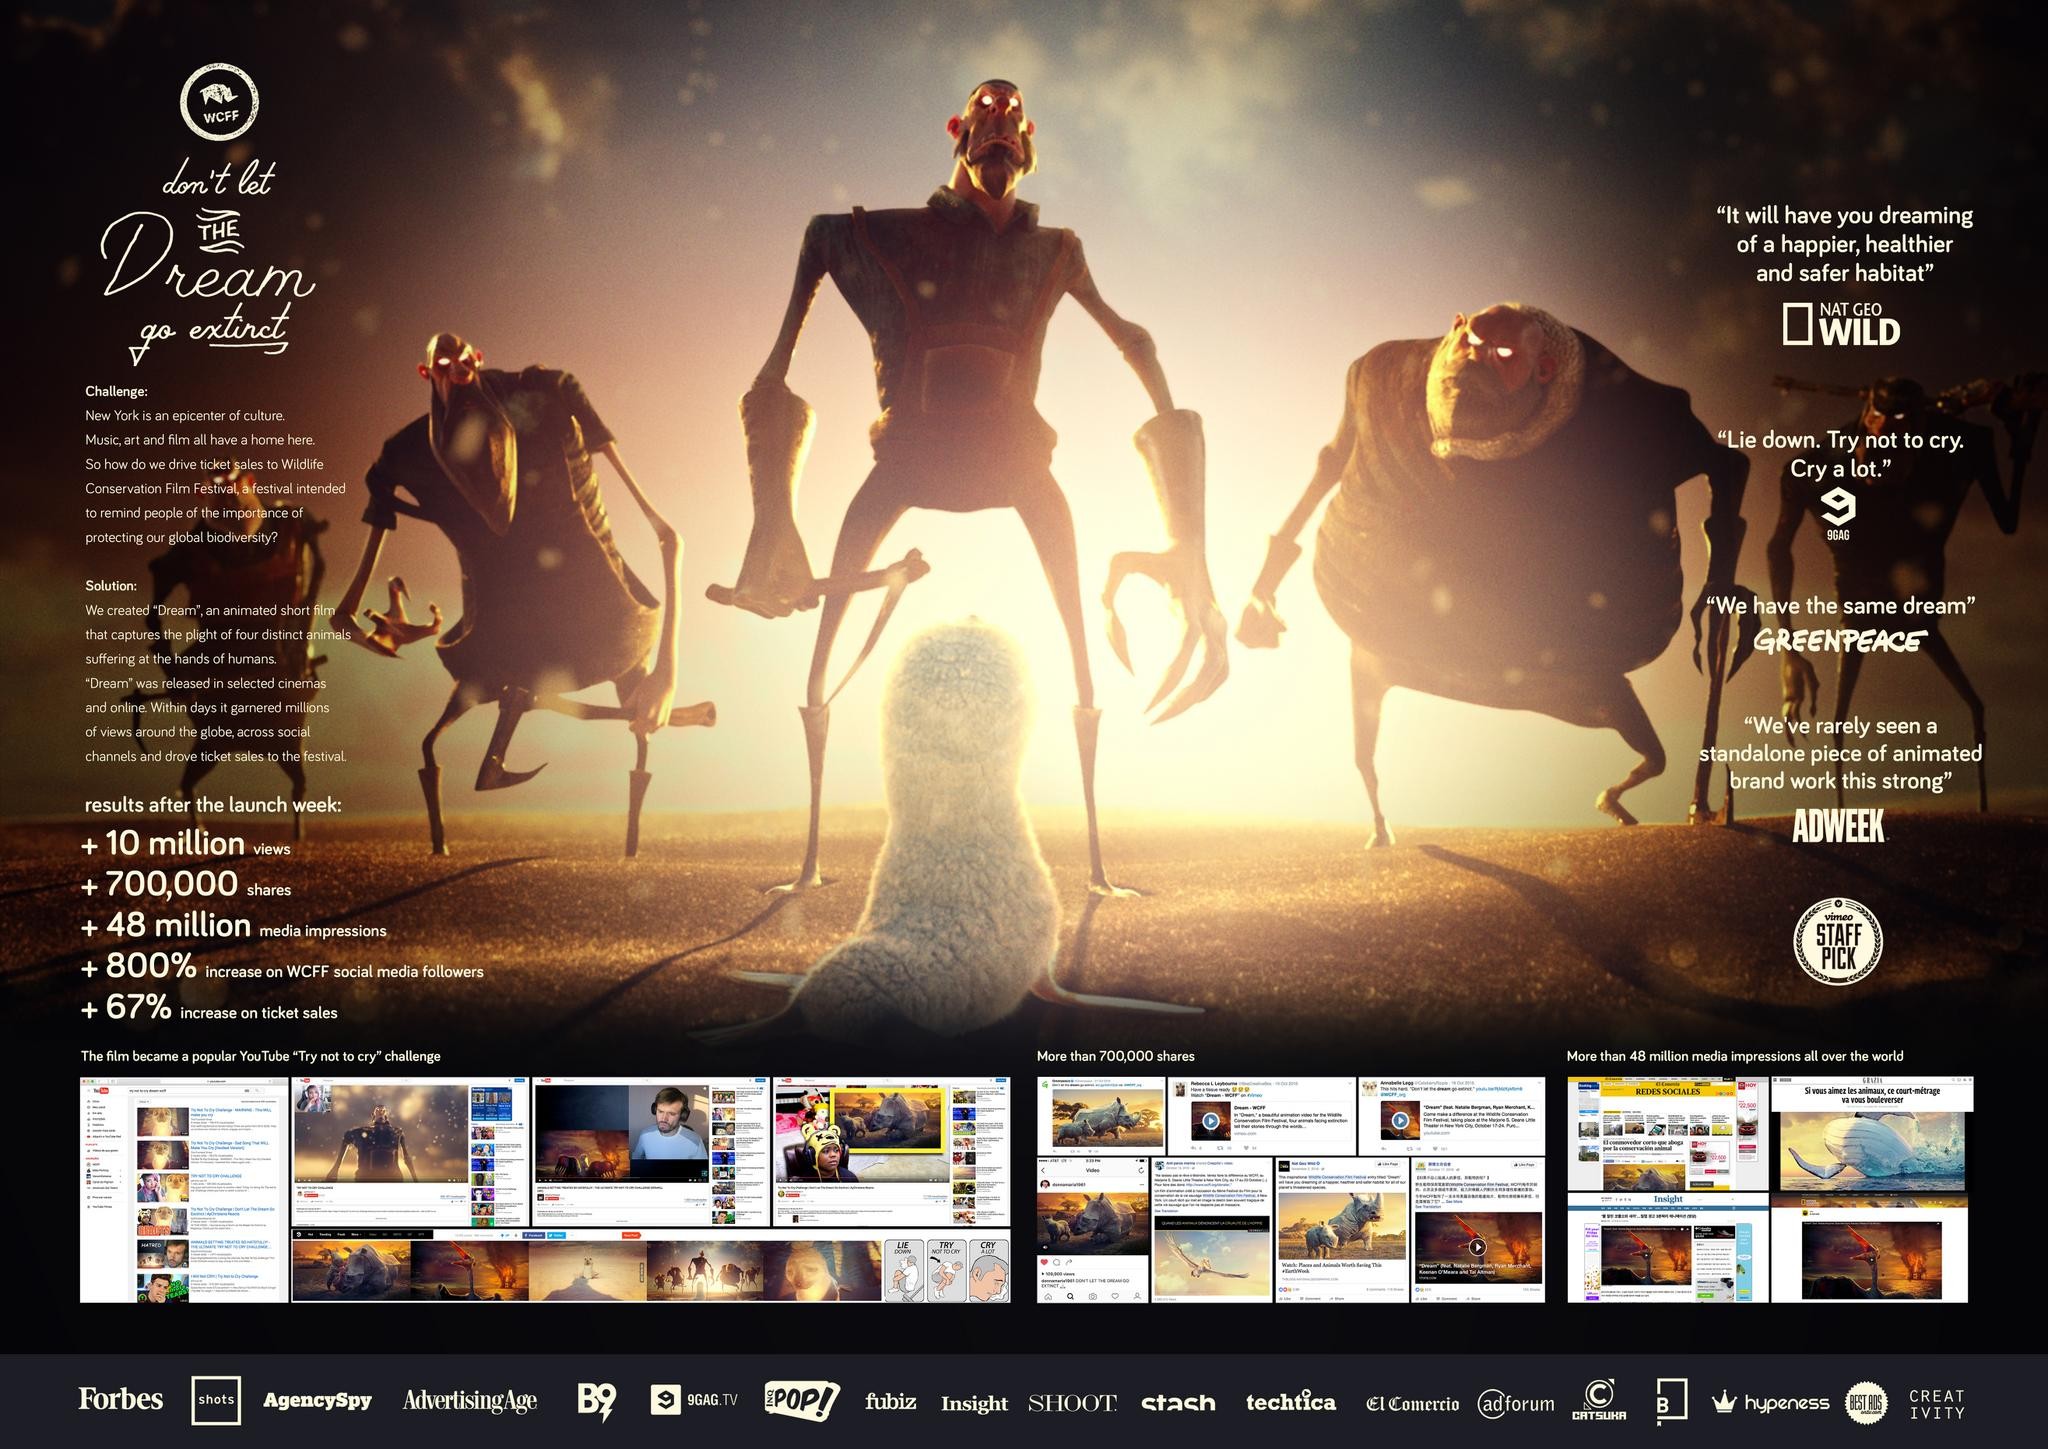The height and width of the screenshot is (1449, 2048).
Task: Click the Insight footer logo
Action: (973, 1403)
